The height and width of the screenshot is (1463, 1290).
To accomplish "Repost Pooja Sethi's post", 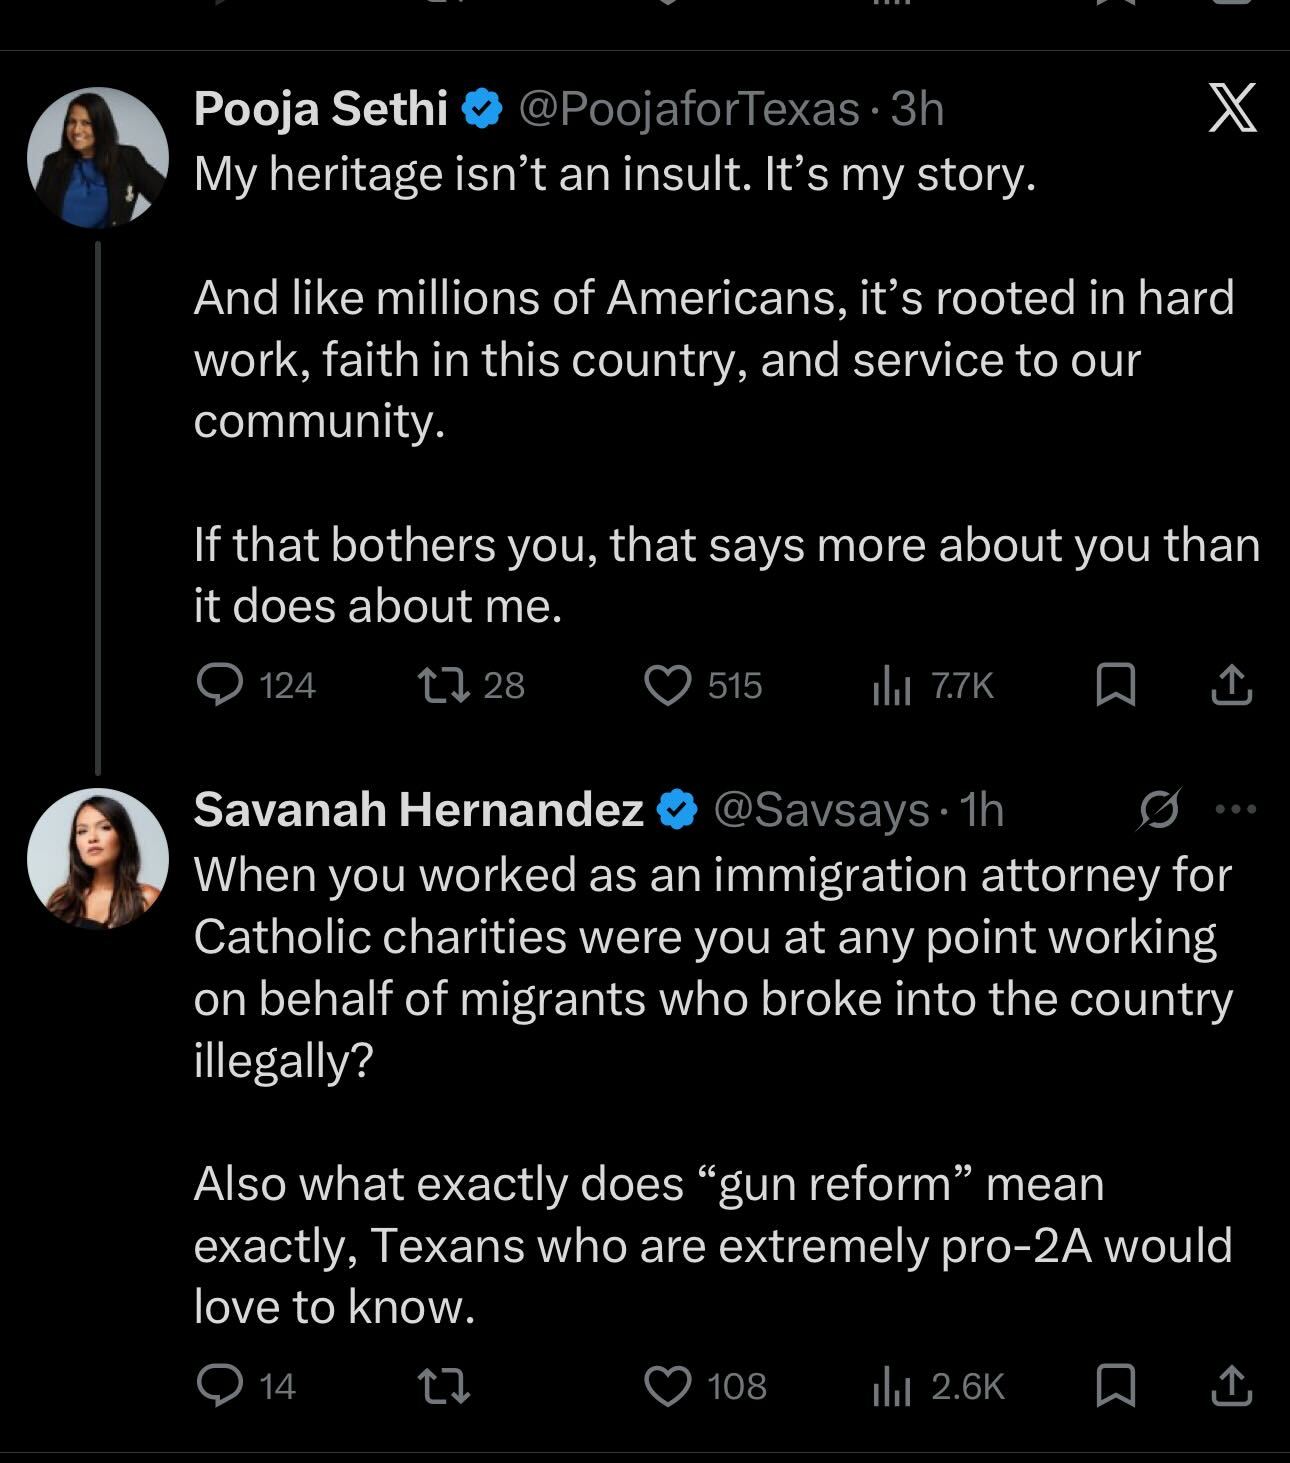I will point(443,685).
